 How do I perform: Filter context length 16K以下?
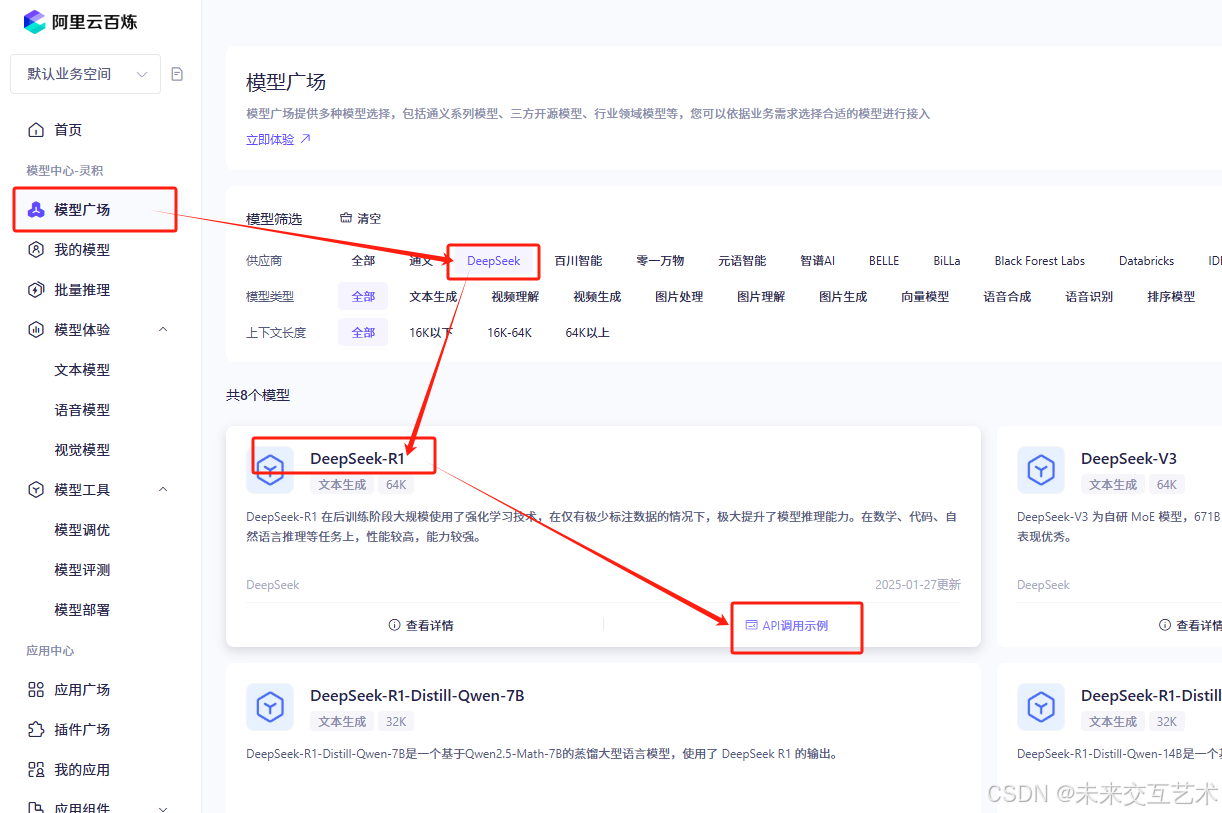pyautogui.click(x=431, y=333)
